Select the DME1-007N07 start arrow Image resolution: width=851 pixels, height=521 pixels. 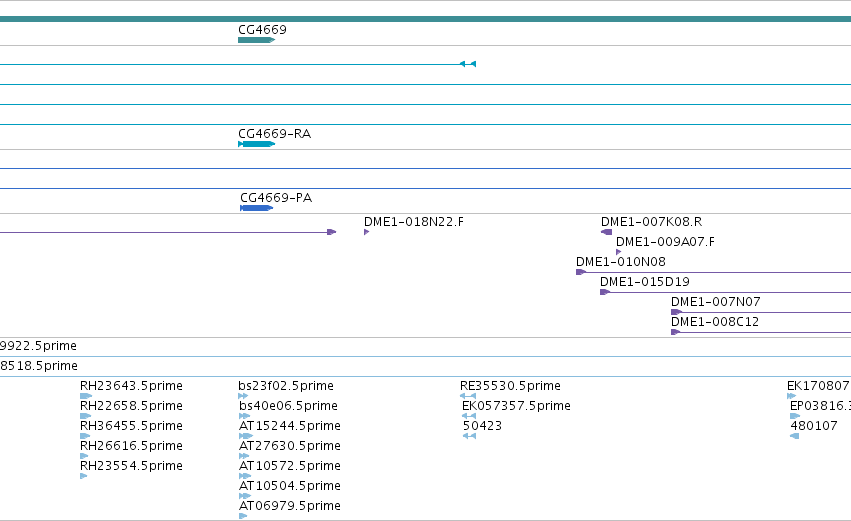(x=677, y=312)
